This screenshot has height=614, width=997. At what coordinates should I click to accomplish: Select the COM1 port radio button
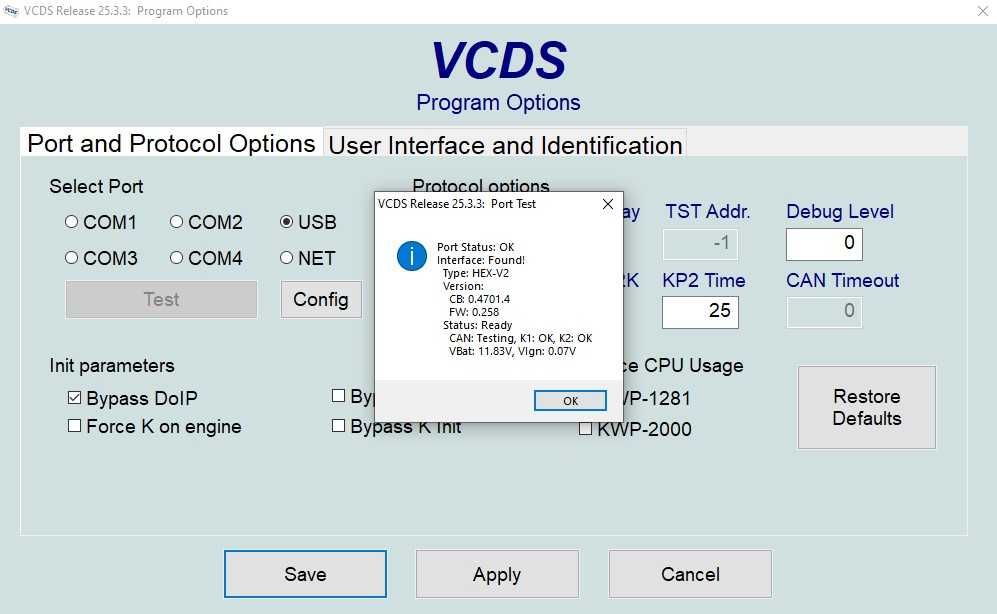click(72, 222)
